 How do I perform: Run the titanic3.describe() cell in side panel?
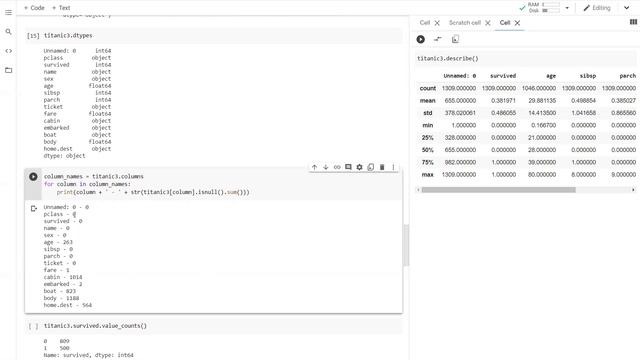point(420,39)
